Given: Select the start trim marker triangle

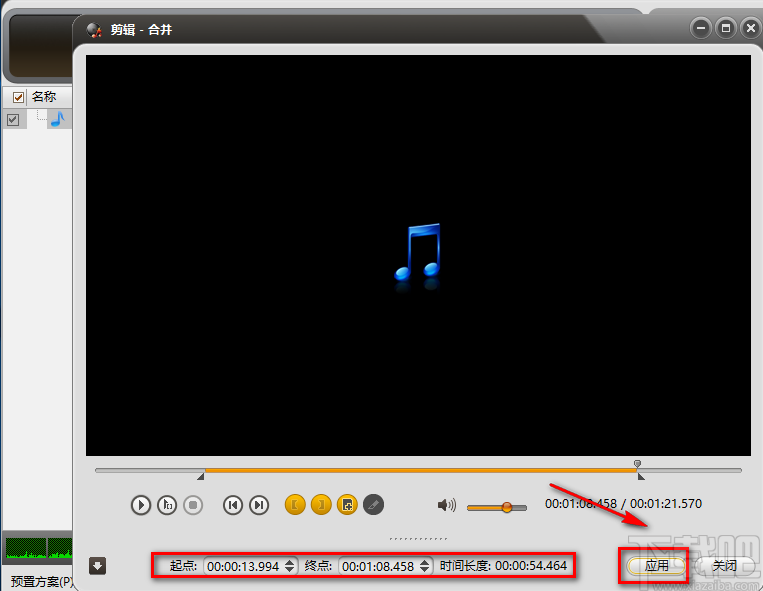Looking at the screenshot, I should (x=200, y=477).
